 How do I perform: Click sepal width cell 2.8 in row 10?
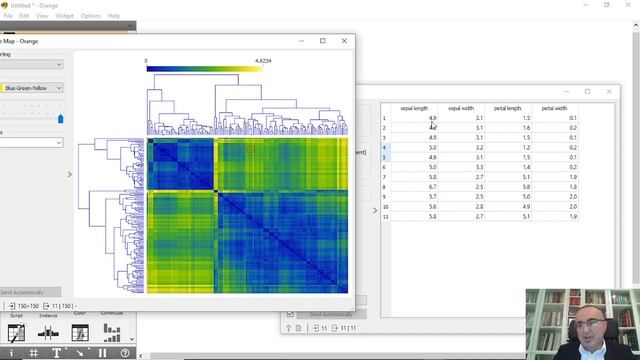click(x=461, y=207)
